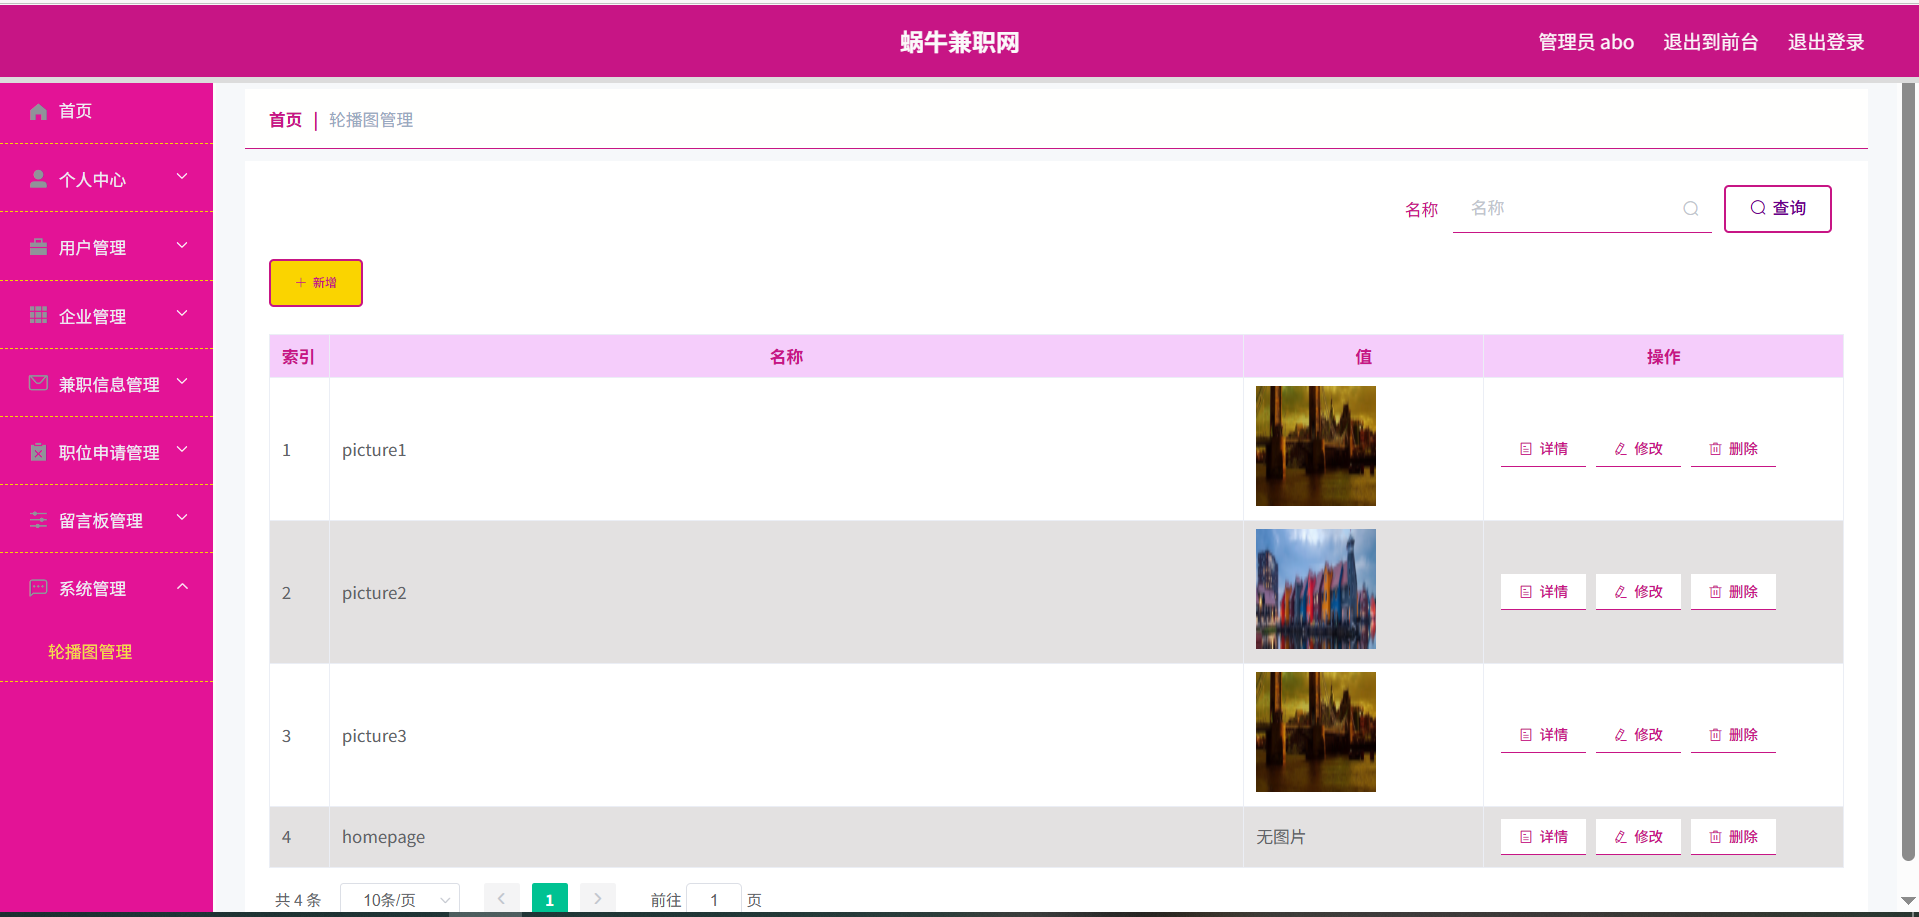Select the envelope icon beside 兼职信息管理
This screenshot has width=1919, height=917.
point(38,382)
